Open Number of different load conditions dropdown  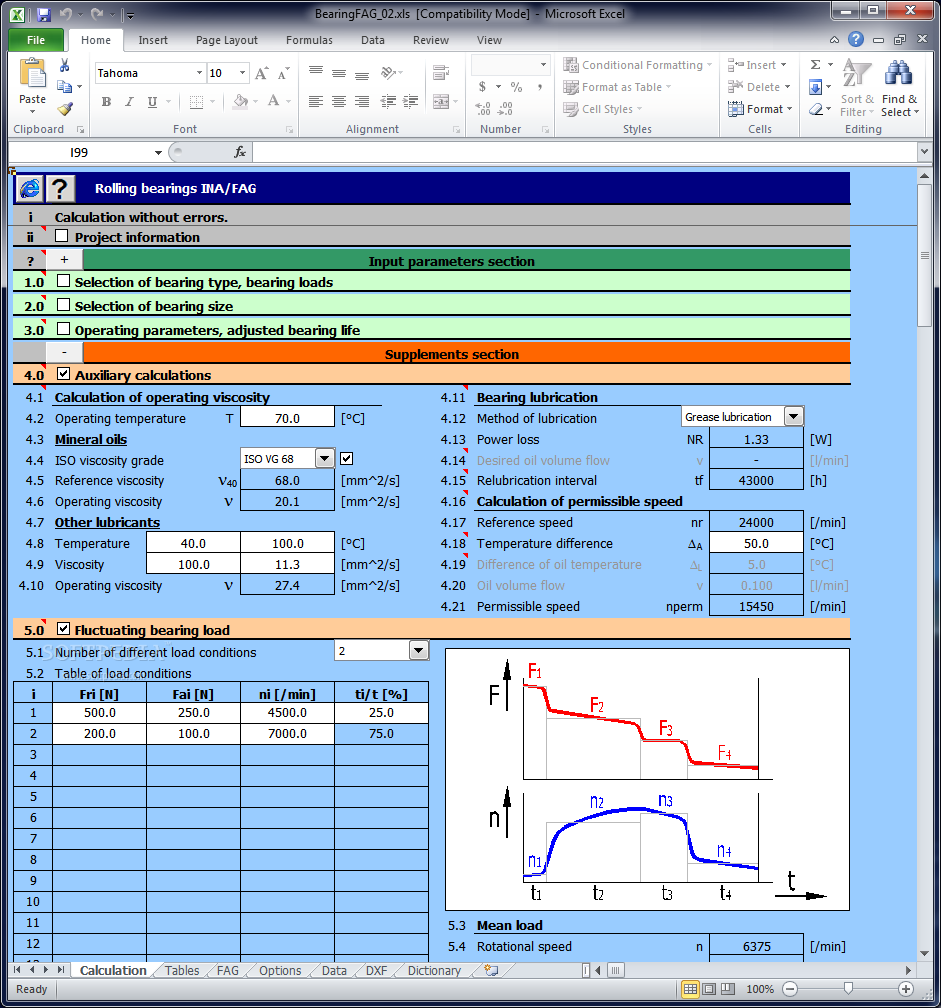(418, 651)
